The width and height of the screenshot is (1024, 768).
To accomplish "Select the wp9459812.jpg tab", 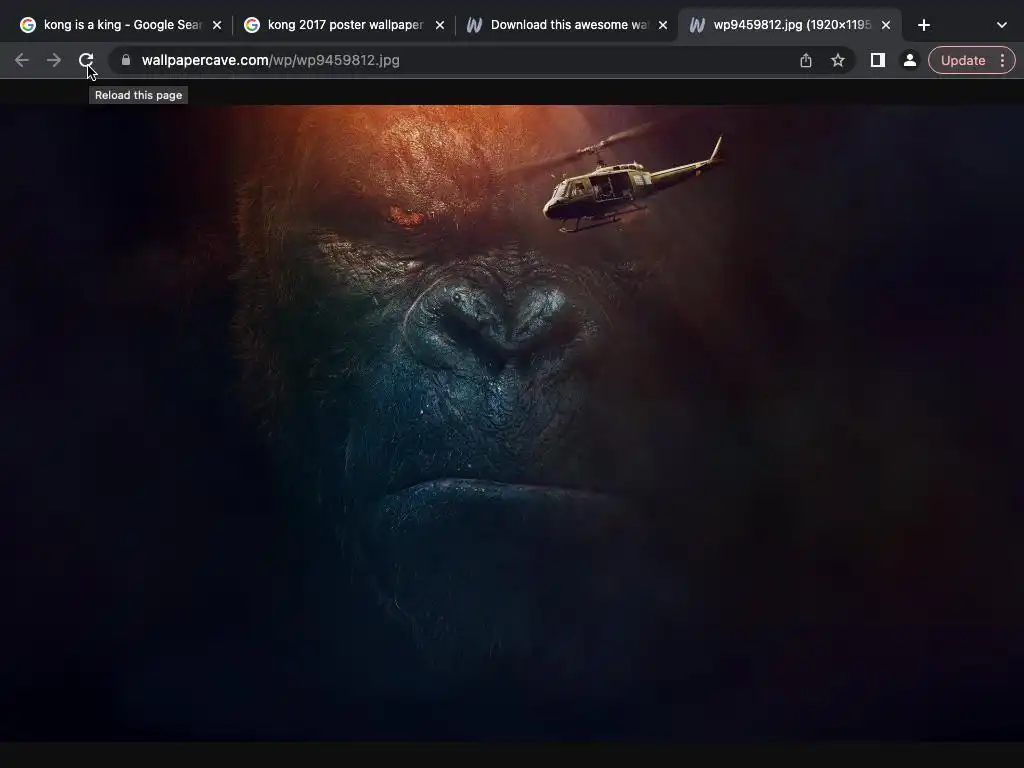I will point(792,25).
